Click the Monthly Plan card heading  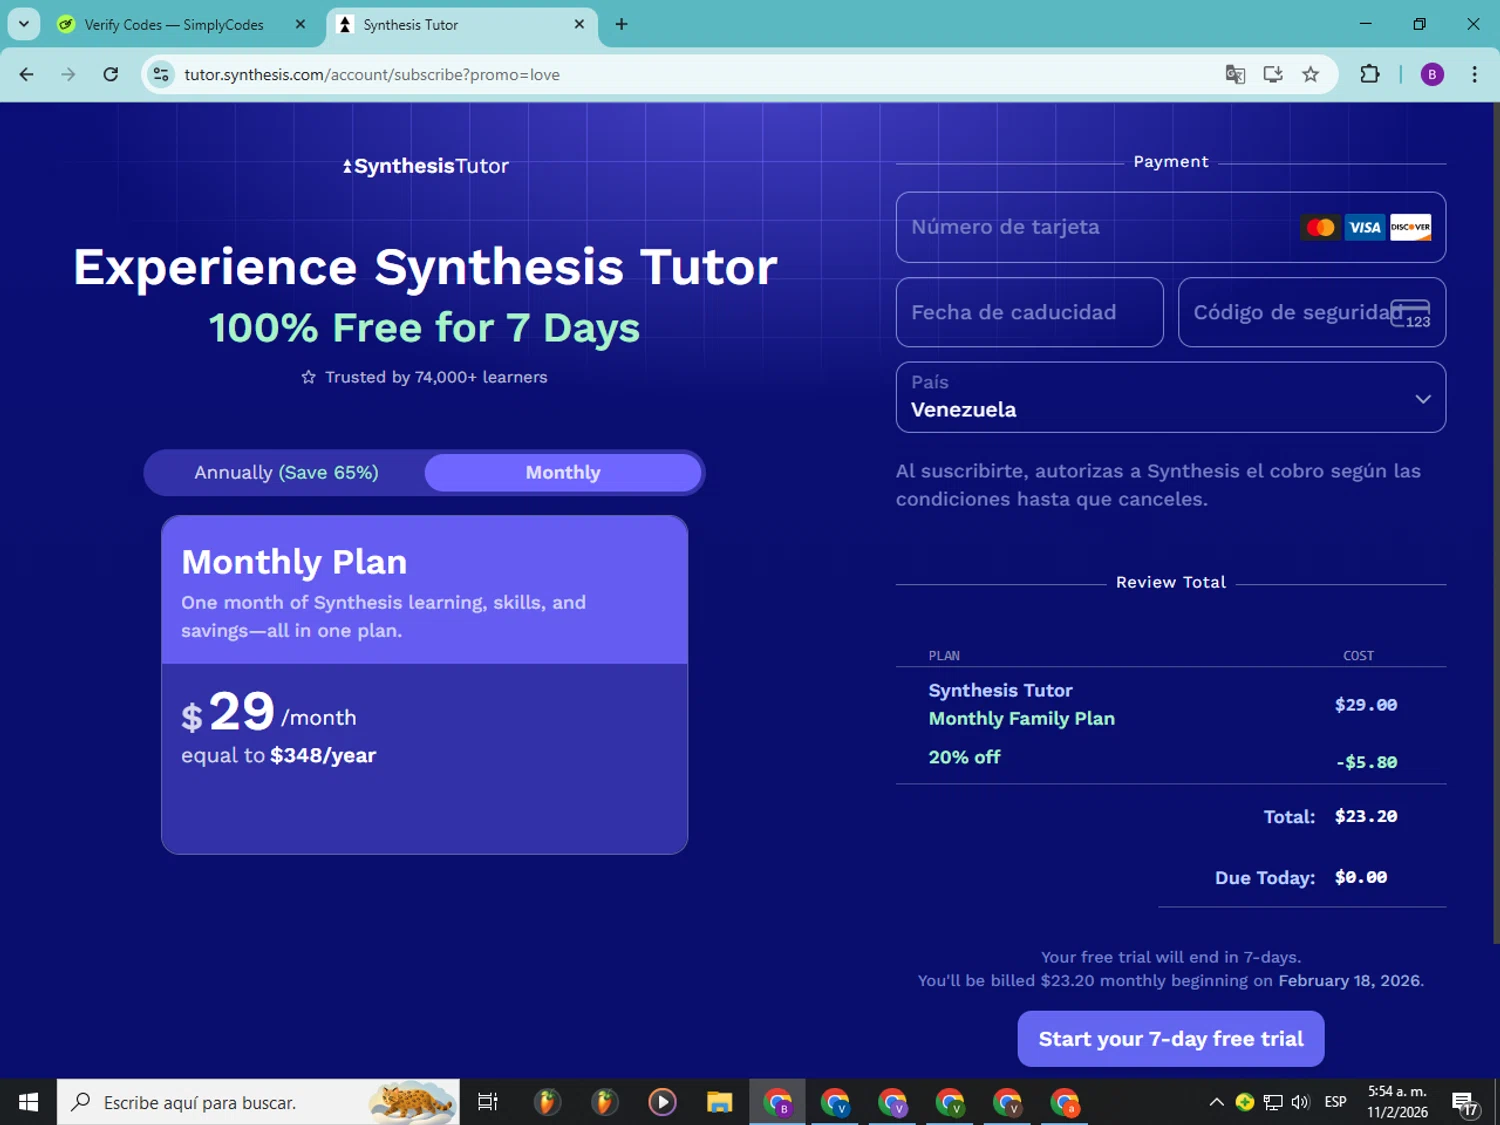tap(294, 562)
